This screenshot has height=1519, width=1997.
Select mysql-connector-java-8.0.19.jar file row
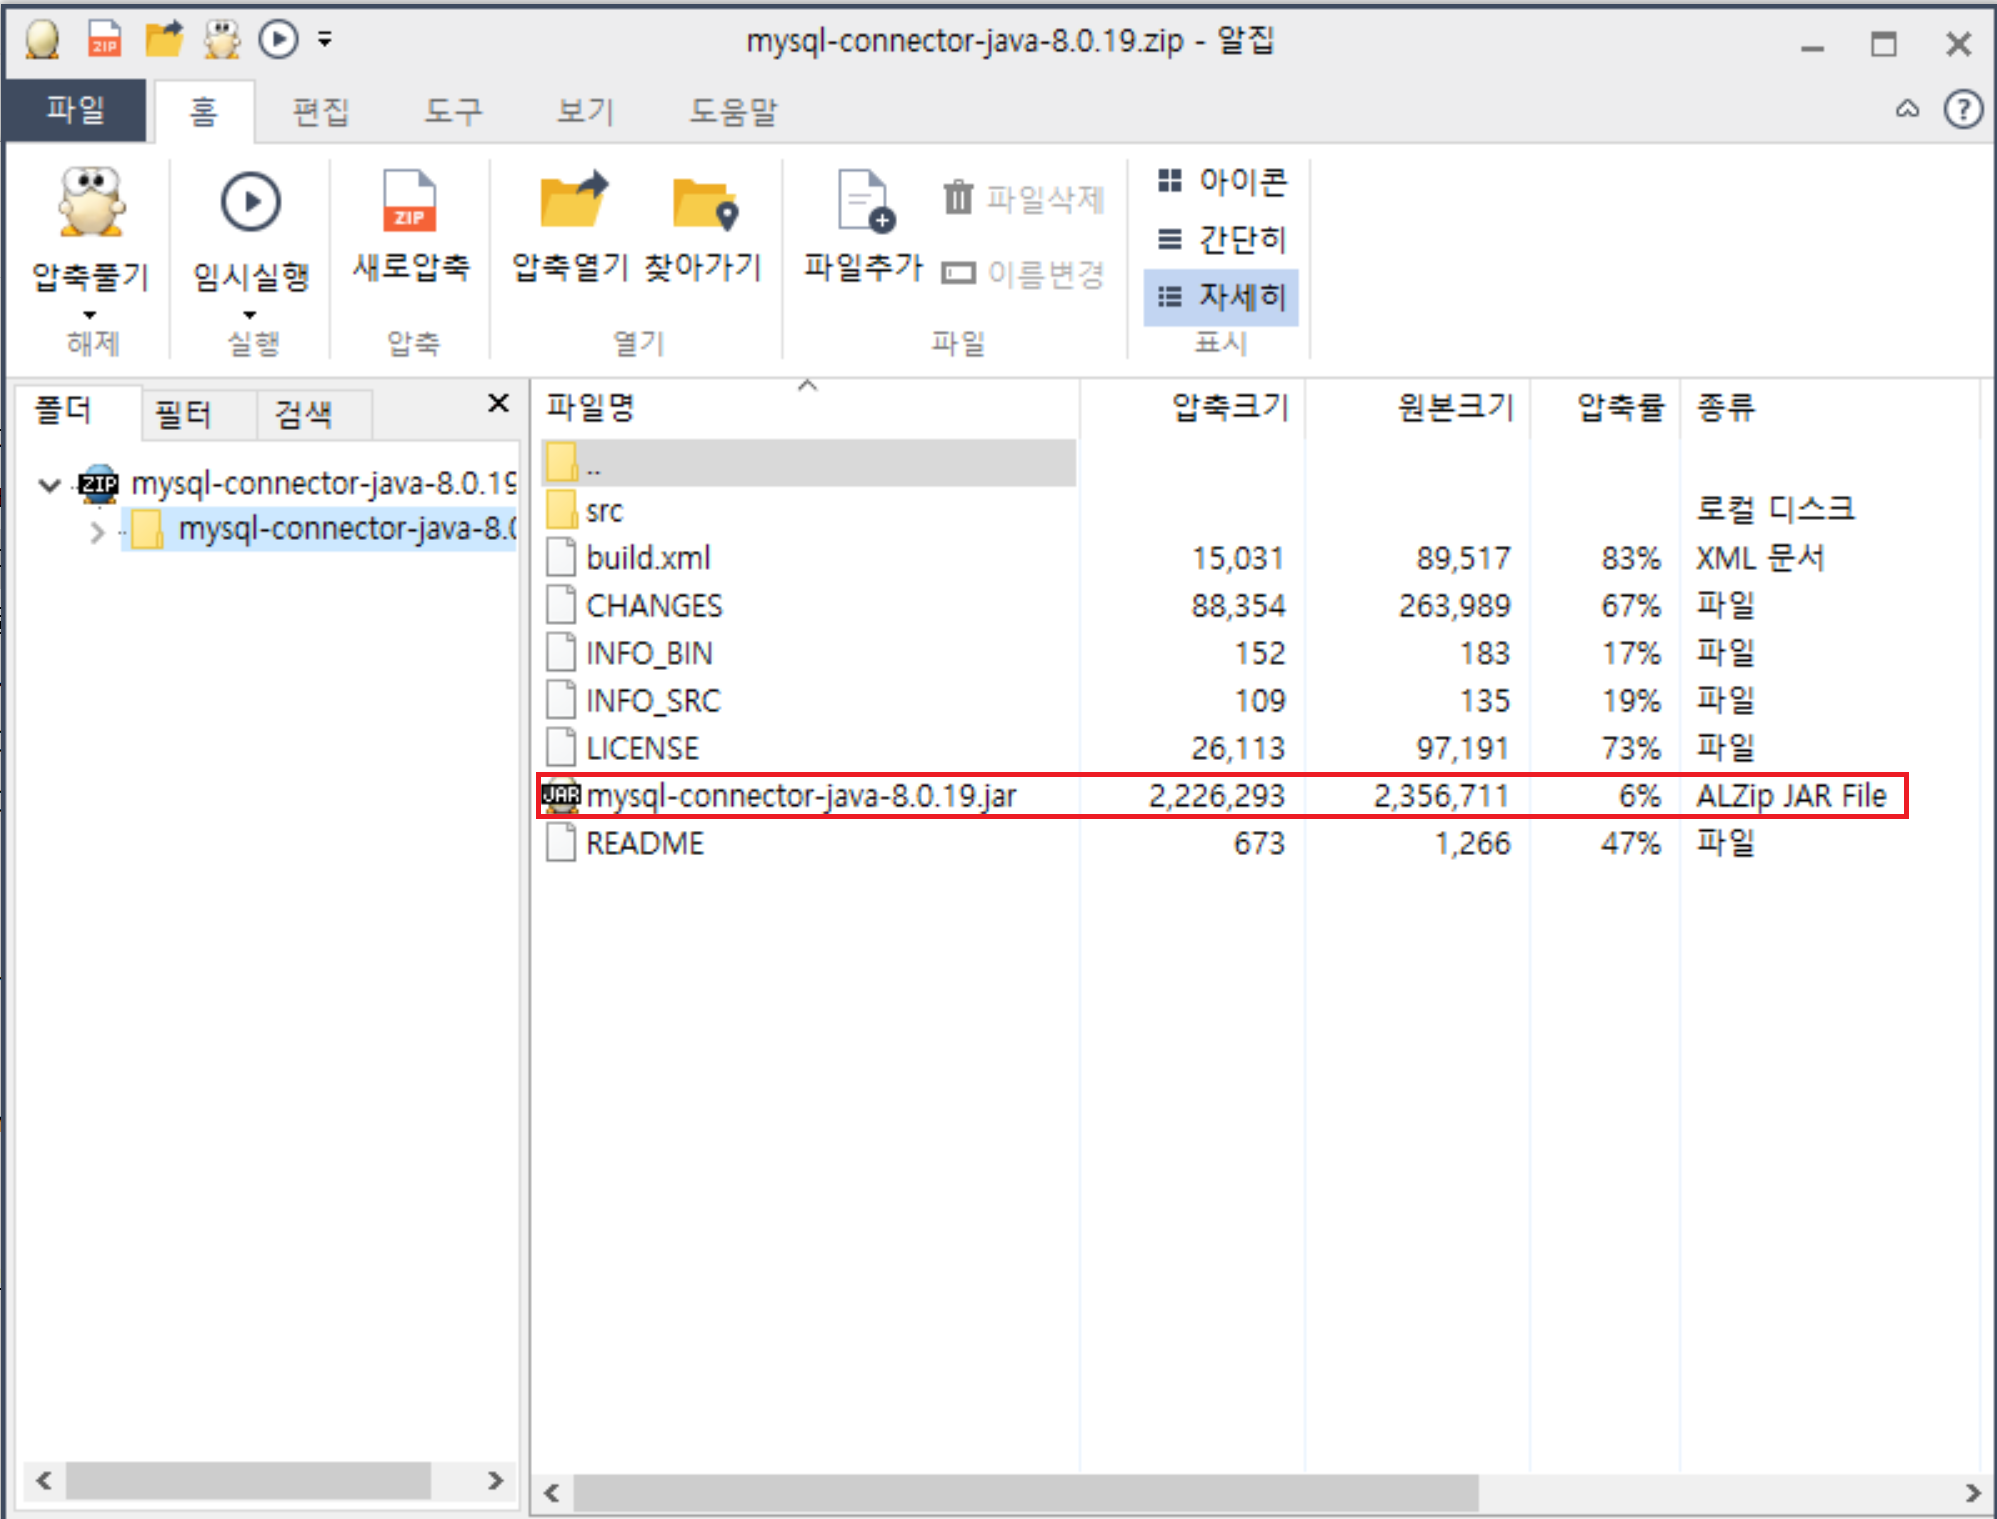point(800,796)
